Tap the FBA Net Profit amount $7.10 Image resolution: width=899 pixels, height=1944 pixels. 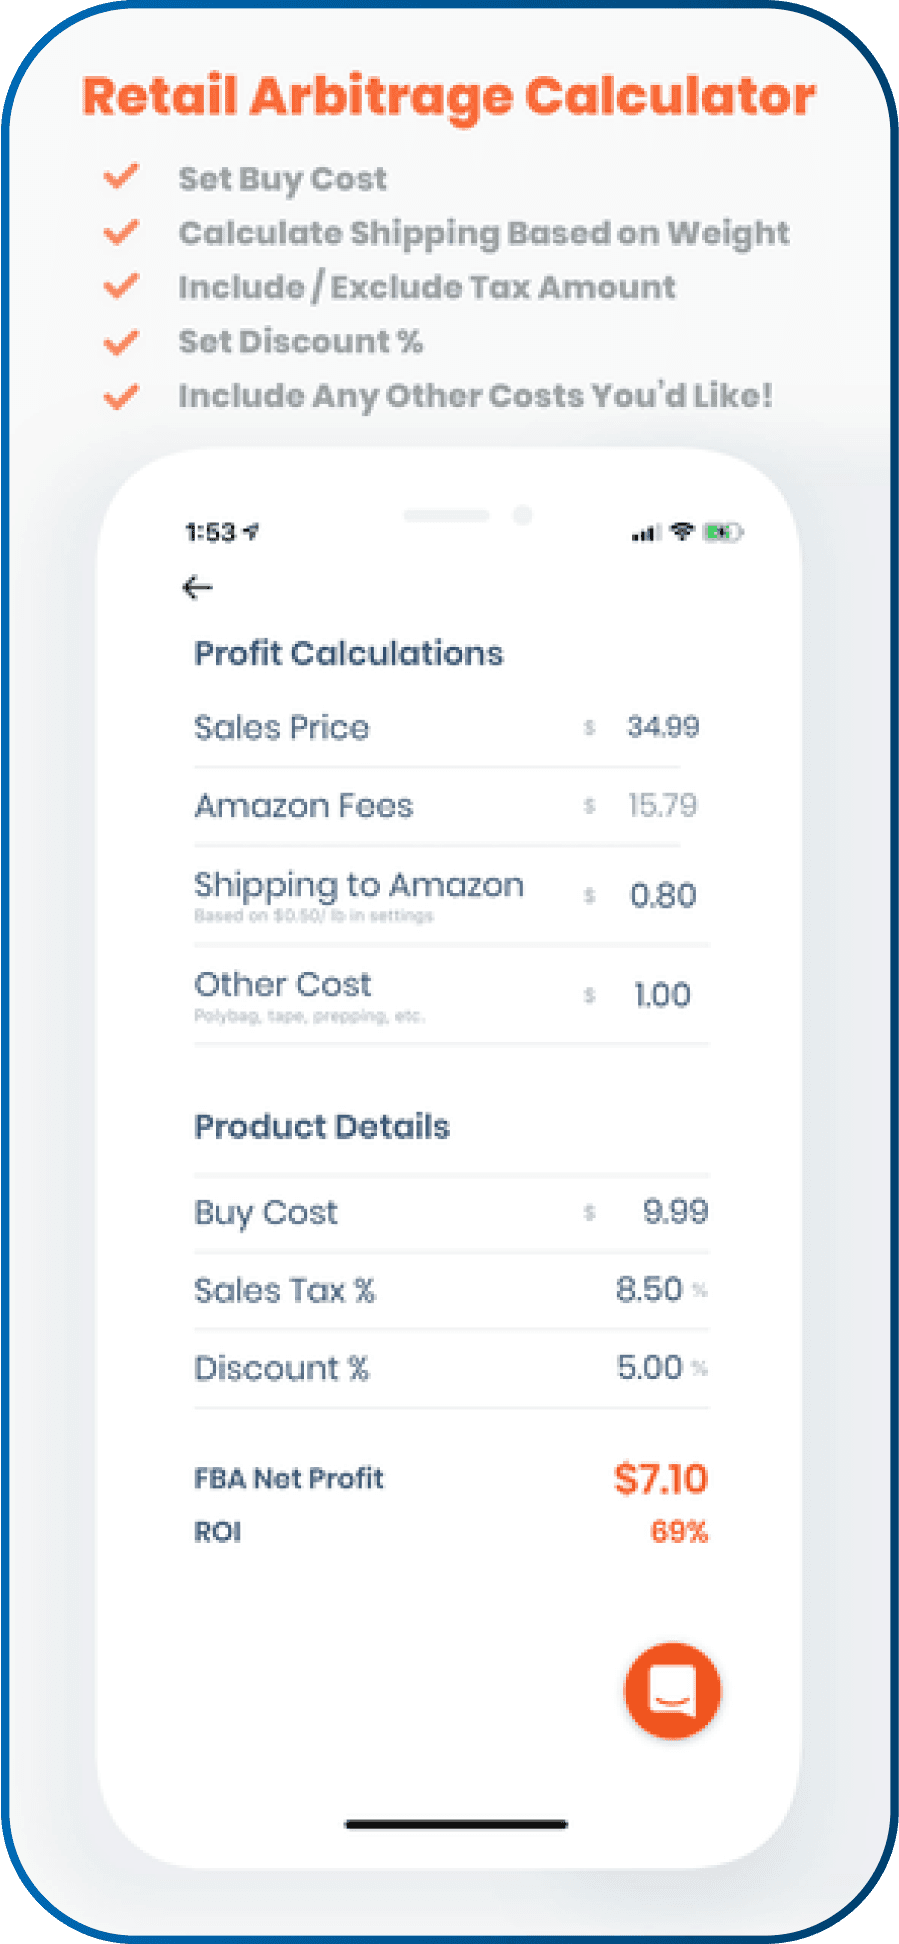[x=661, y=1479]
